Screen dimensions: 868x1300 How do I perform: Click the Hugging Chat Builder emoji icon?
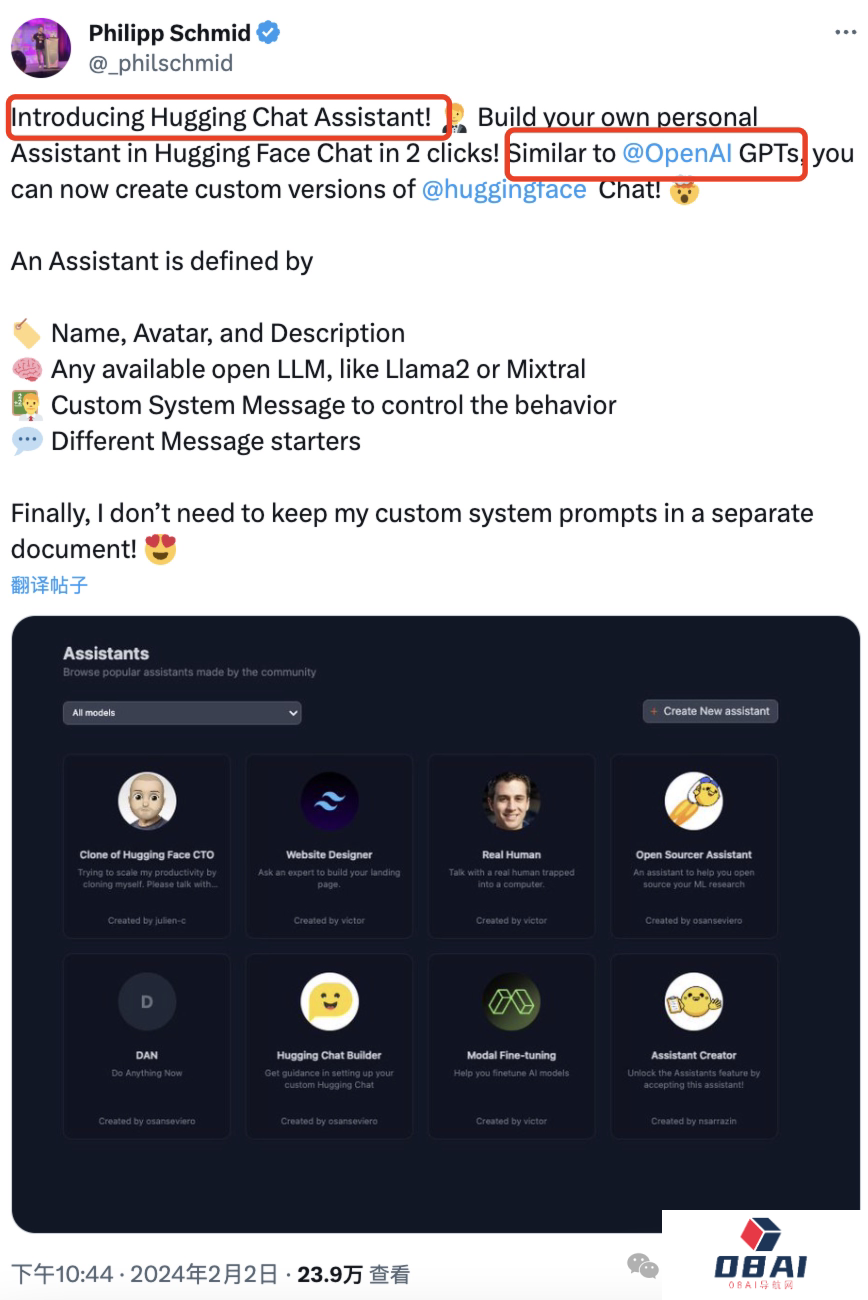pyautogui.click(x=329, y=1001)
